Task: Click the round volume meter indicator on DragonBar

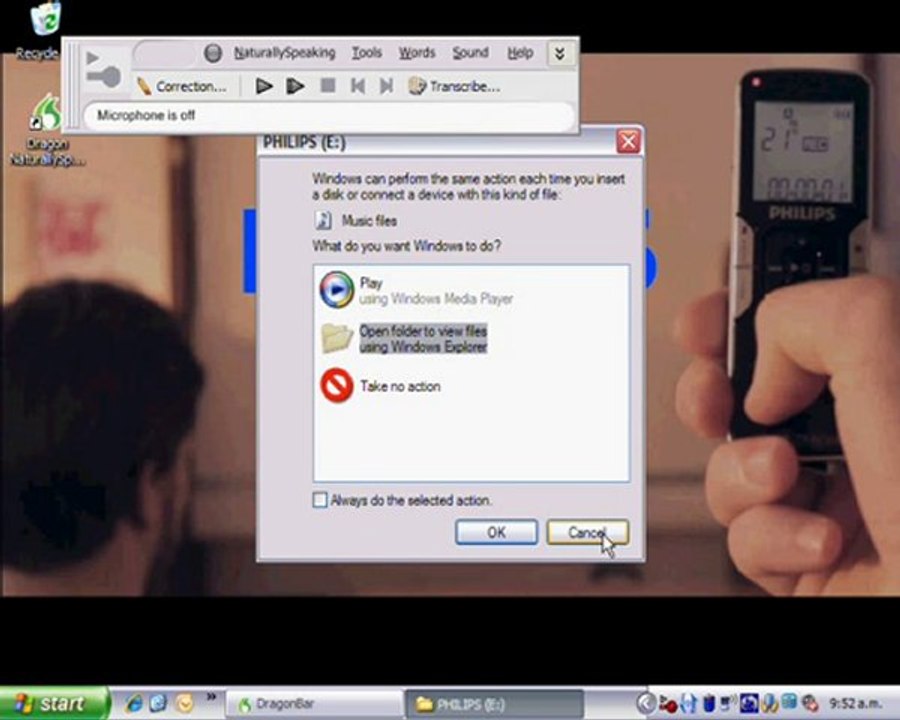Action: pyautogui.click(x=213, y=53)
